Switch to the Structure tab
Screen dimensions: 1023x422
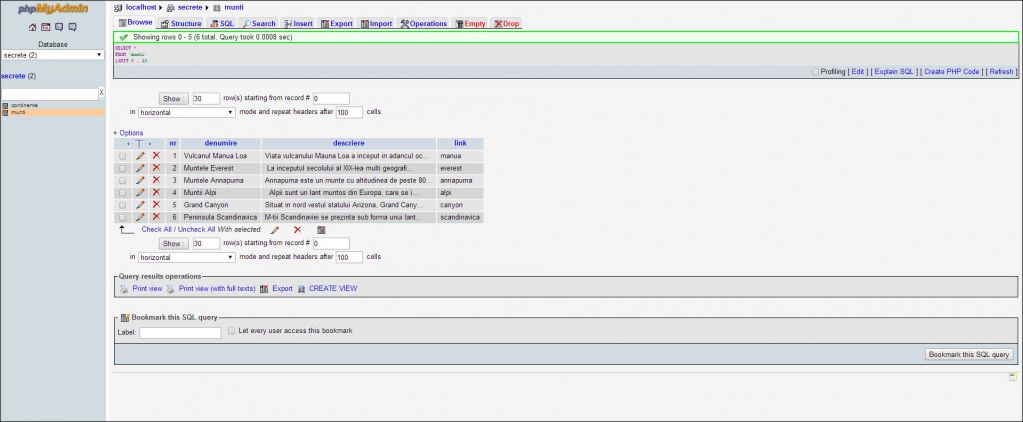(181, 23)
